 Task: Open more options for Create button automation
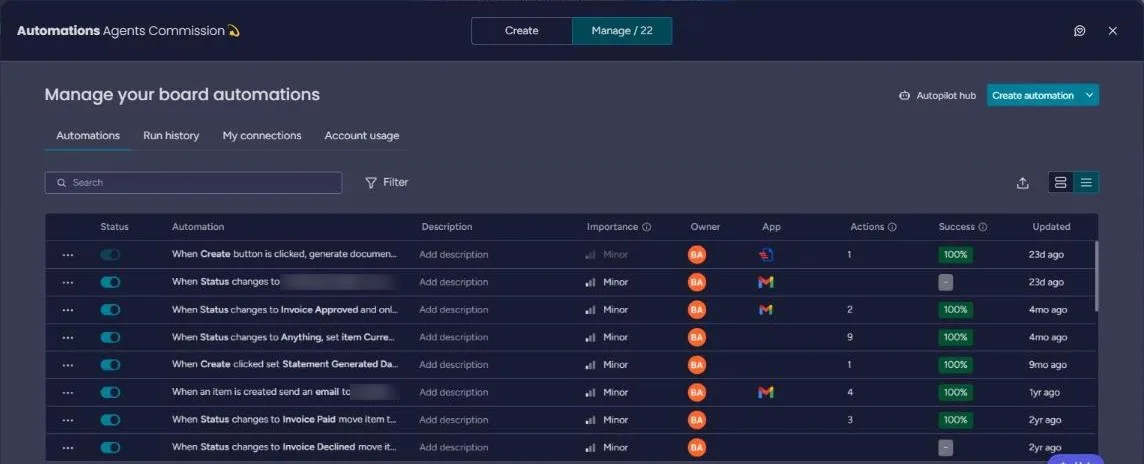tap(68, 255)
